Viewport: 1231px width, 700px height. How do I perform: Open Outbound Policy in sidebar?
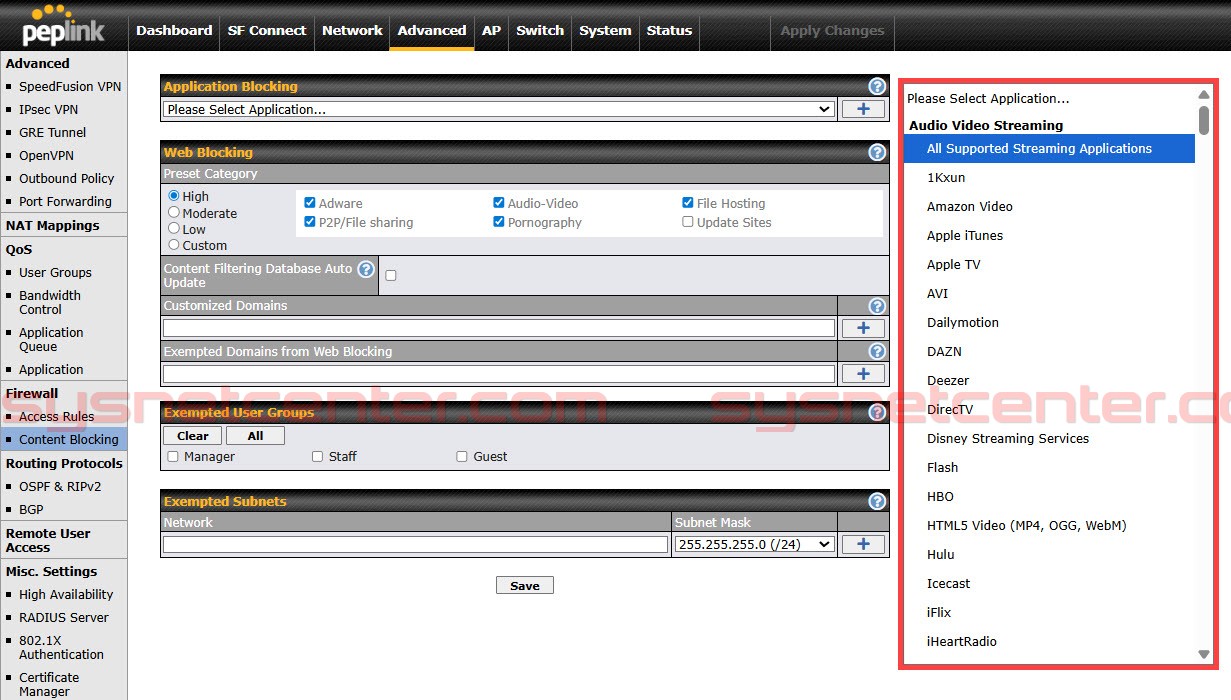click(x=66, y=178)
